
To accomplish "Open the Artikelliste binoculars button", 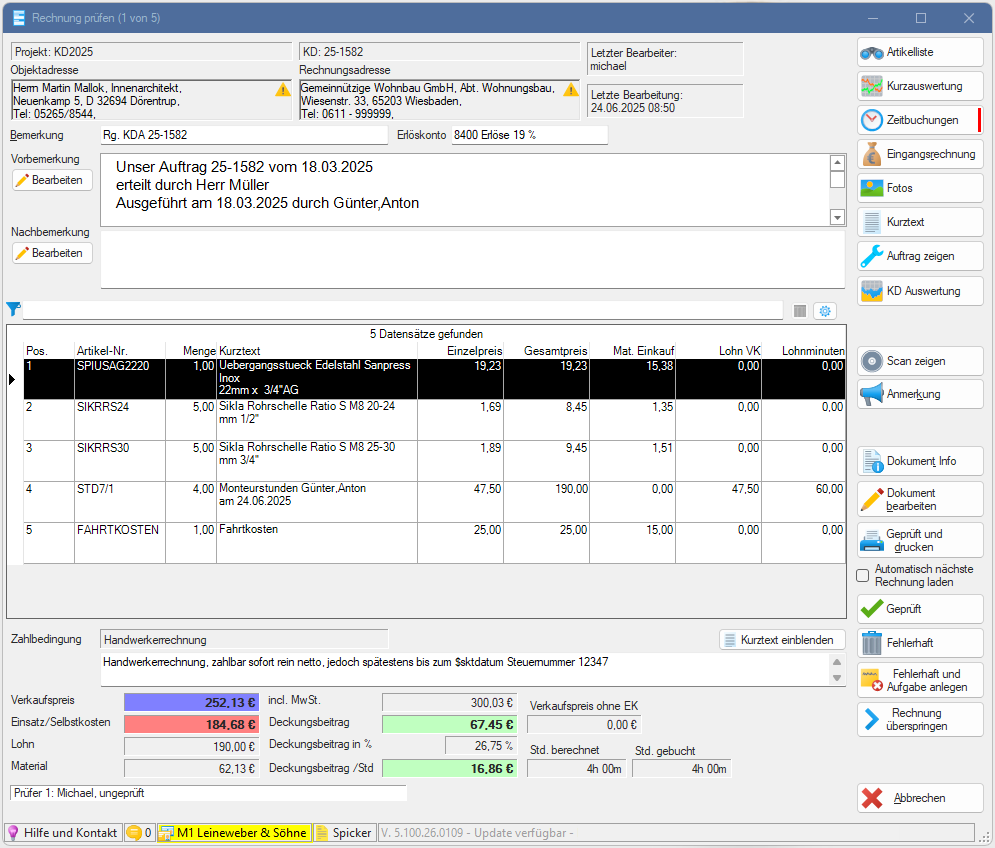I will pos(919,52).
